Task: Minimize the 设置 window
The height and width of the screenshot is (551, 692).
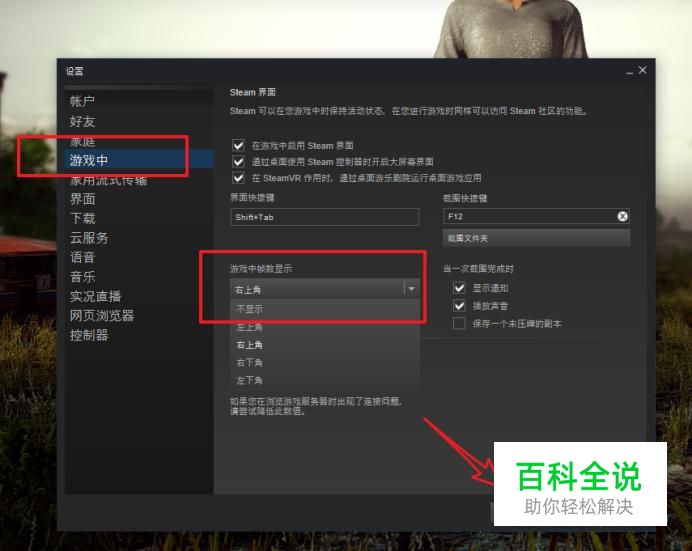Action: pyautogui.click(x=629, y=71)
